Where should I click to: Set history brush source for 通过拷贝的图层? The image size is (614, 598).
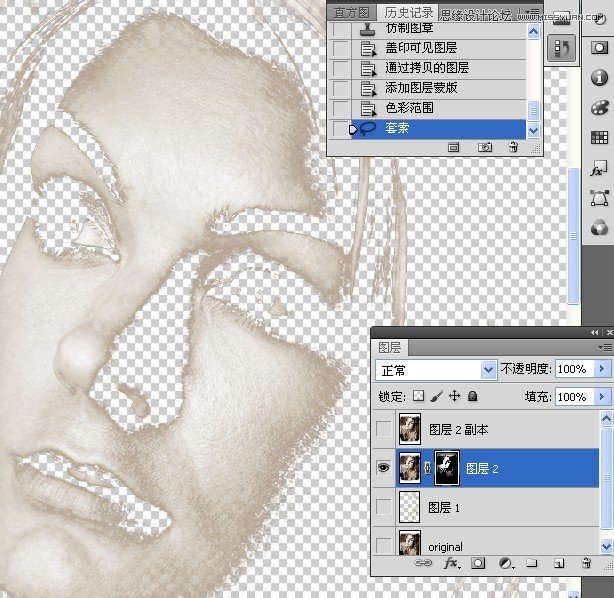pos(341,69)
